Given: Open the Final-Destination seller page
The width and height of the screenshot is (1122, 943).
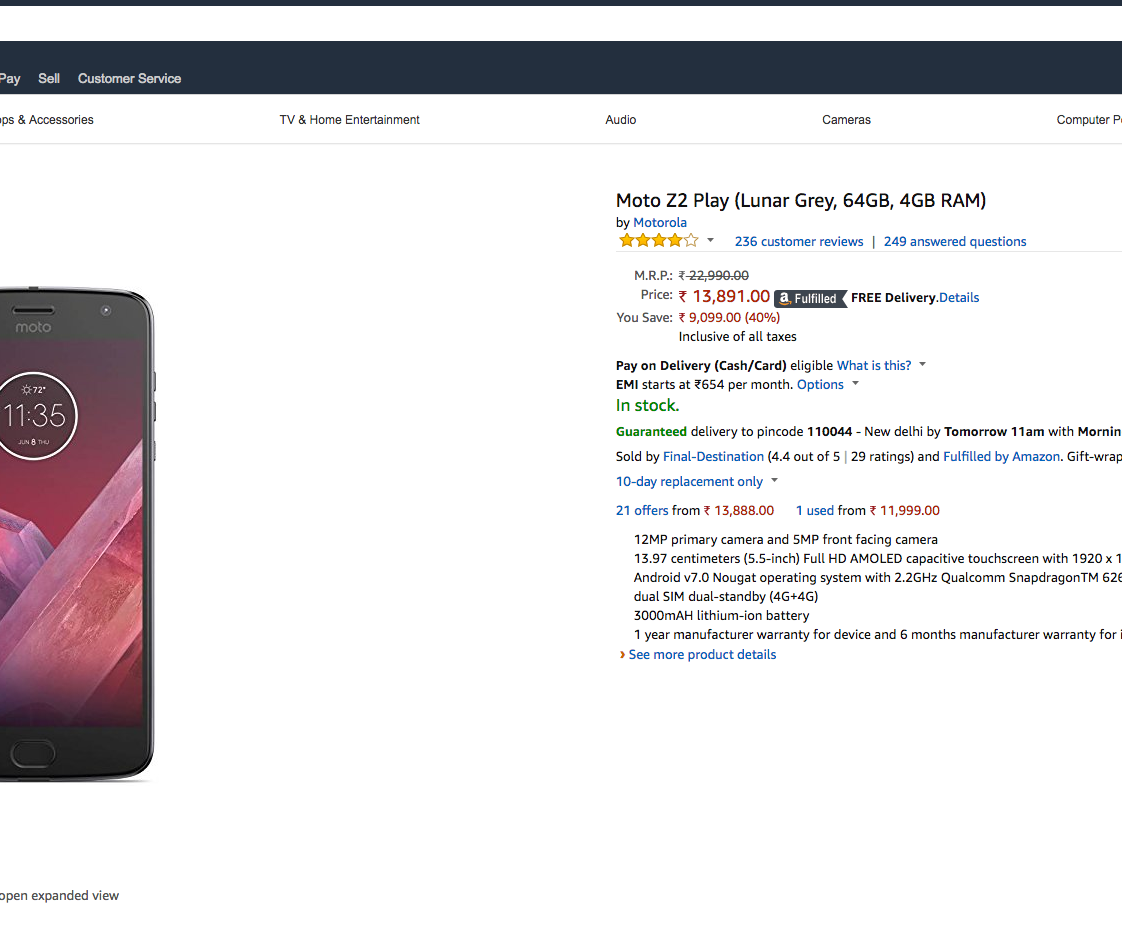Looking at the screenshot, I should point(713,457).
